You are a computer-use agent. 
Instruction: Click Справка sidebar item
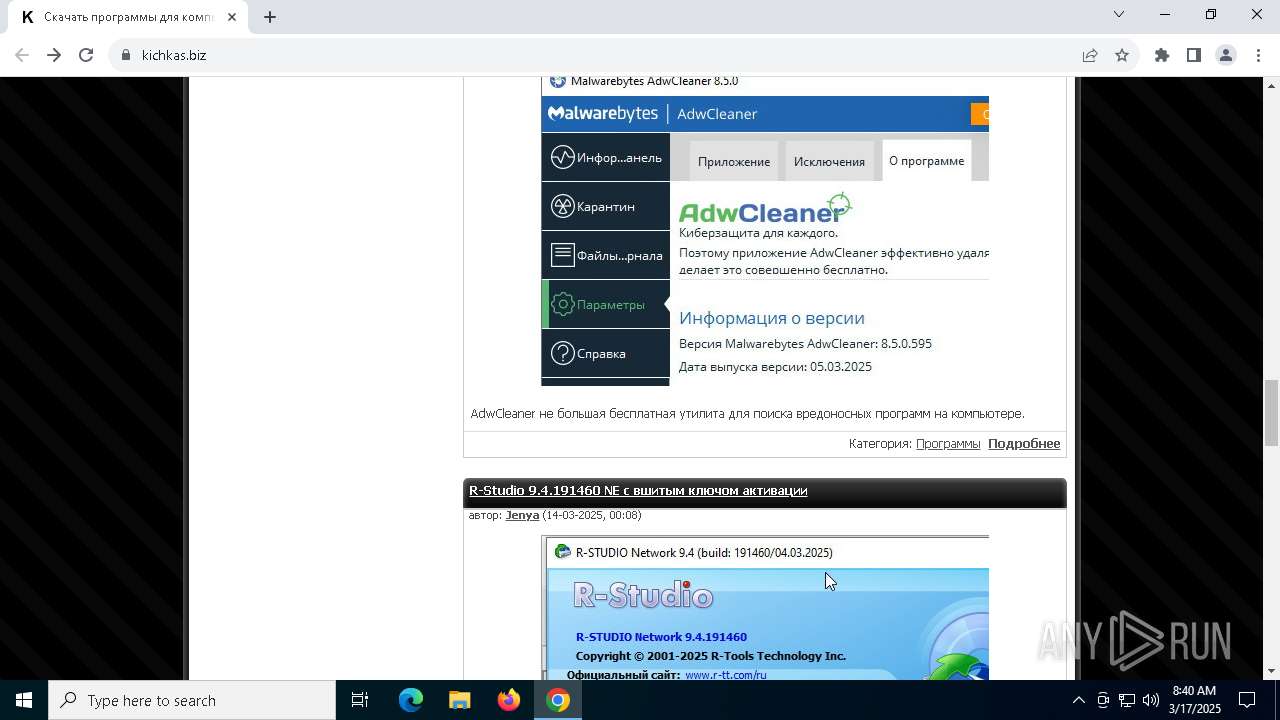tap(606, 353)
